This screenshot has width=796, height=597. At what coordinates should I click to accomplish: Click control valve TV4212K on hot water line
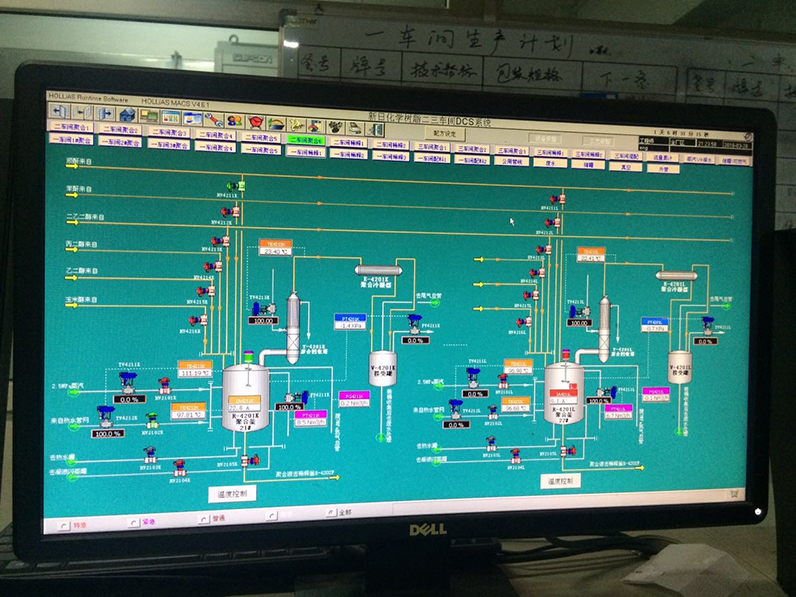pos(106,417)
